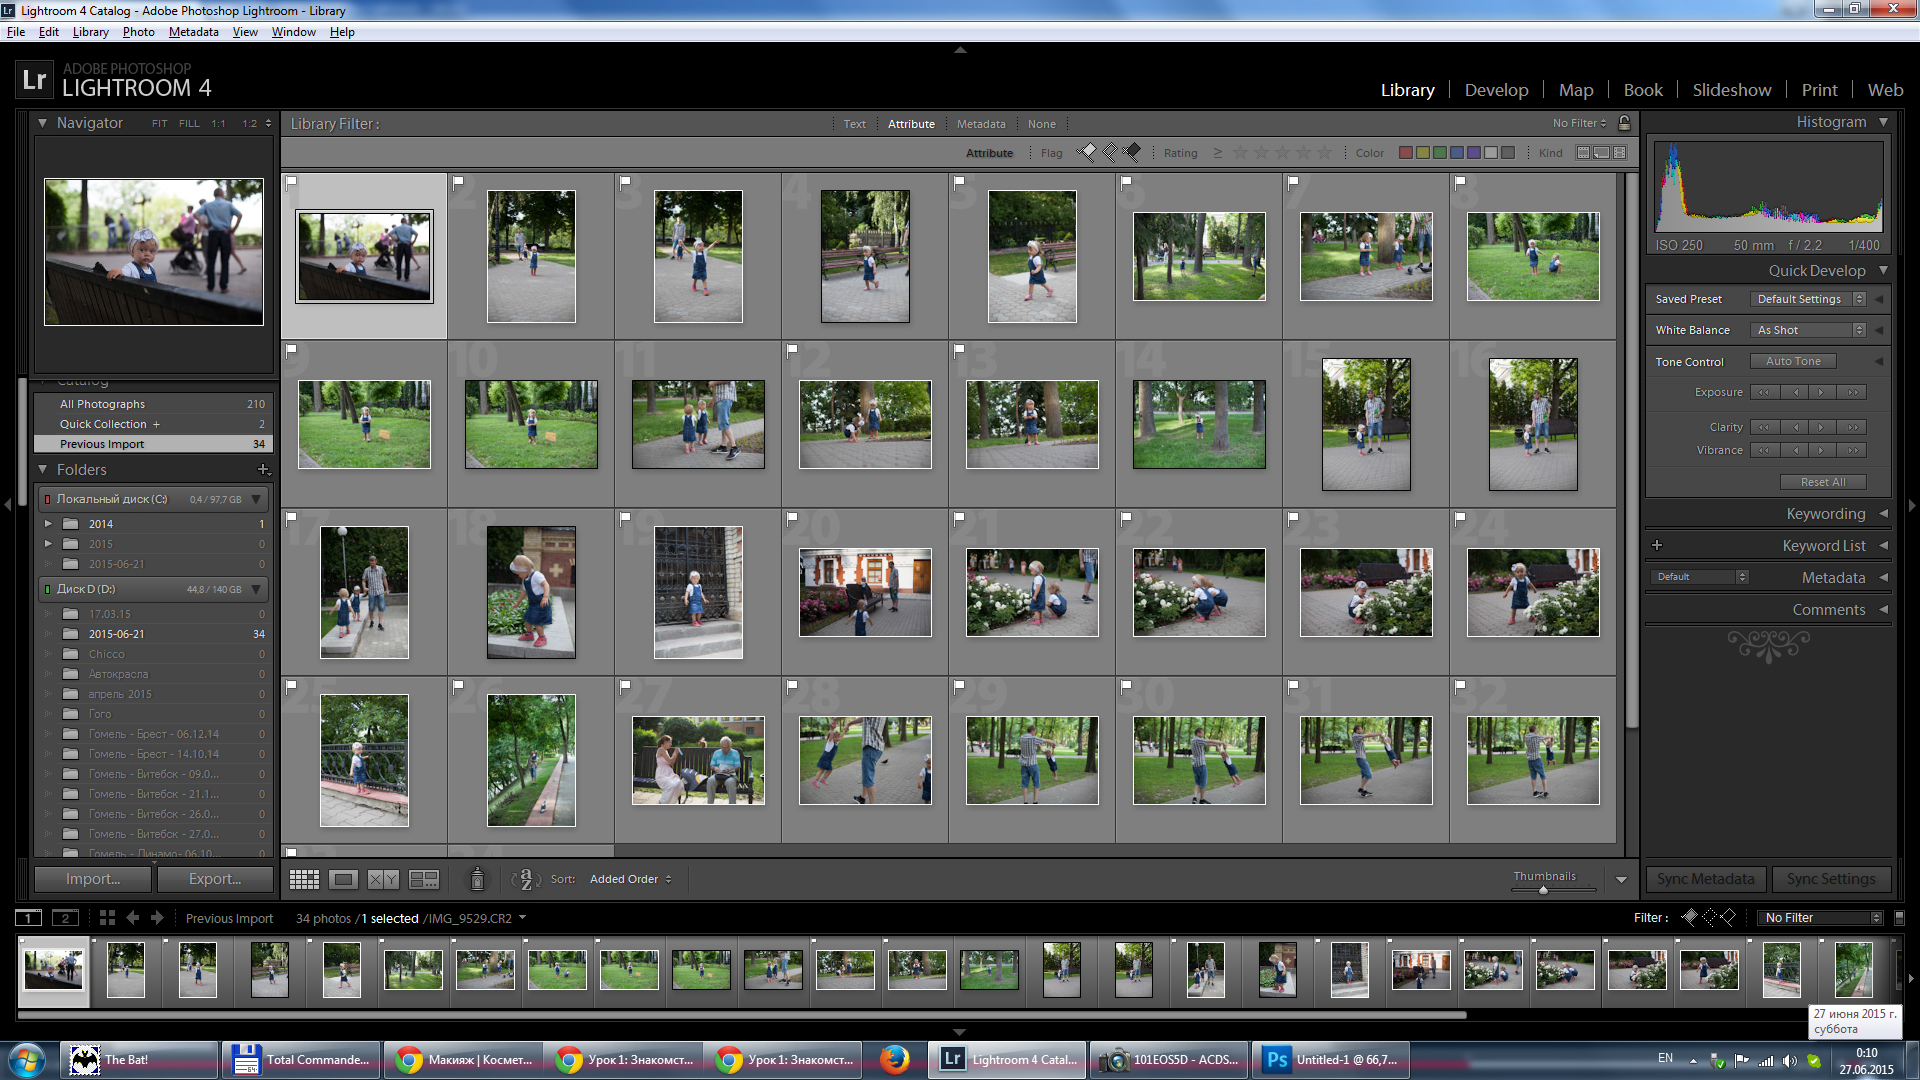Viewport: 1920px width, 1080px height.
Task: Toggle flag on first grid photo
Action: tap(291, 183)
